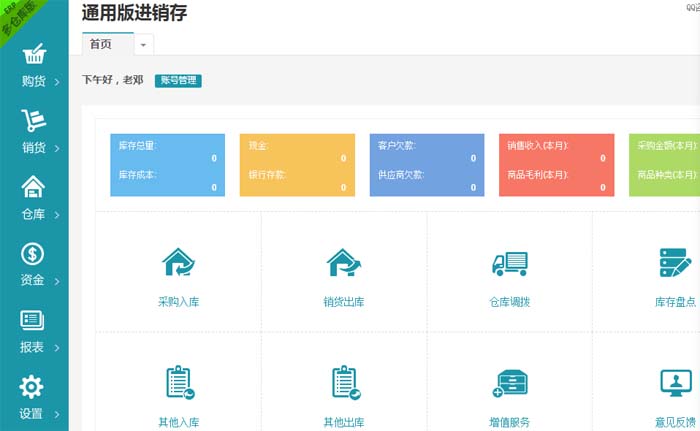The width and height of the screenshot is (700, 431).
Task: Click the 仓库调拨 truck icon
Action: (x=509, y=263)
